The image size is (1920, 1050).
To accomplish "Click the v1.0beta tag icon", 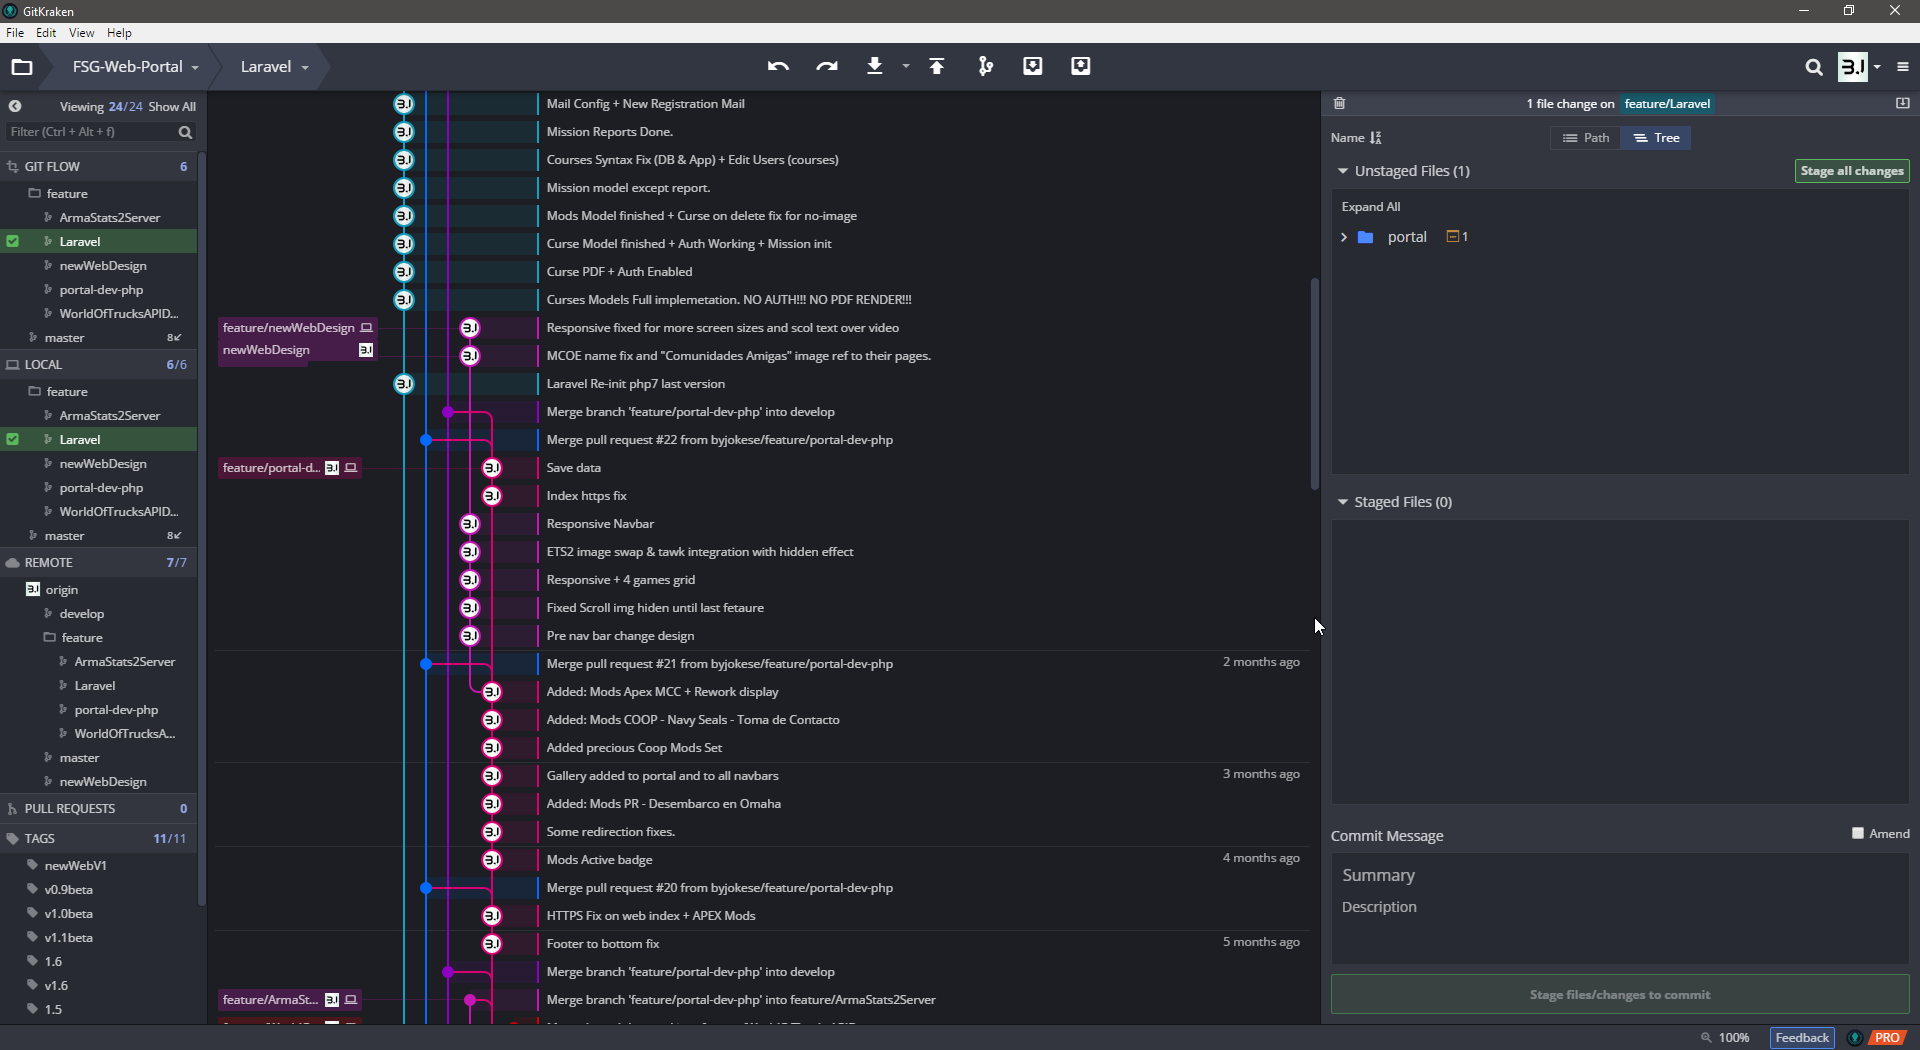I will (32, 913).
